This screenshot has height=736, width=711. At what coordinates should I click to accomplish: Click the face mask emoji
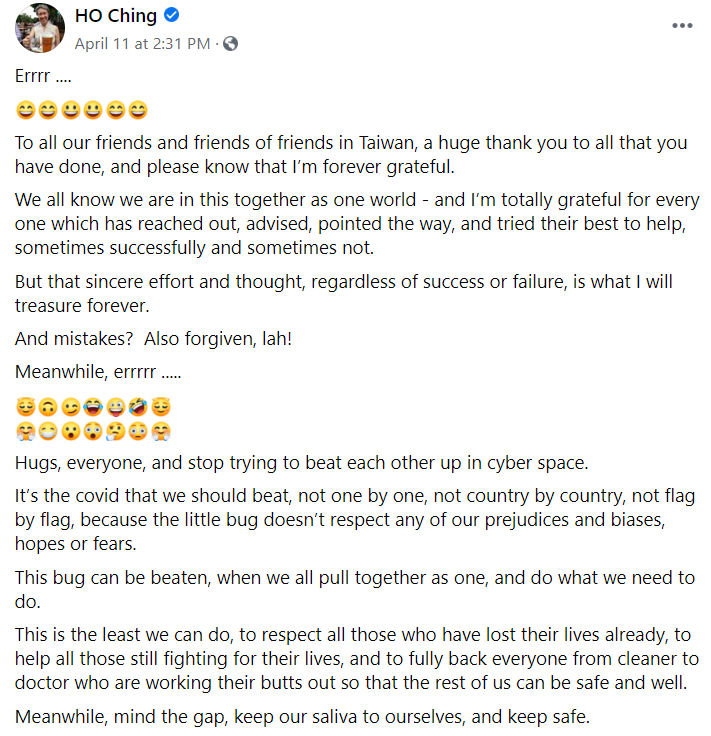coord(49,432)
